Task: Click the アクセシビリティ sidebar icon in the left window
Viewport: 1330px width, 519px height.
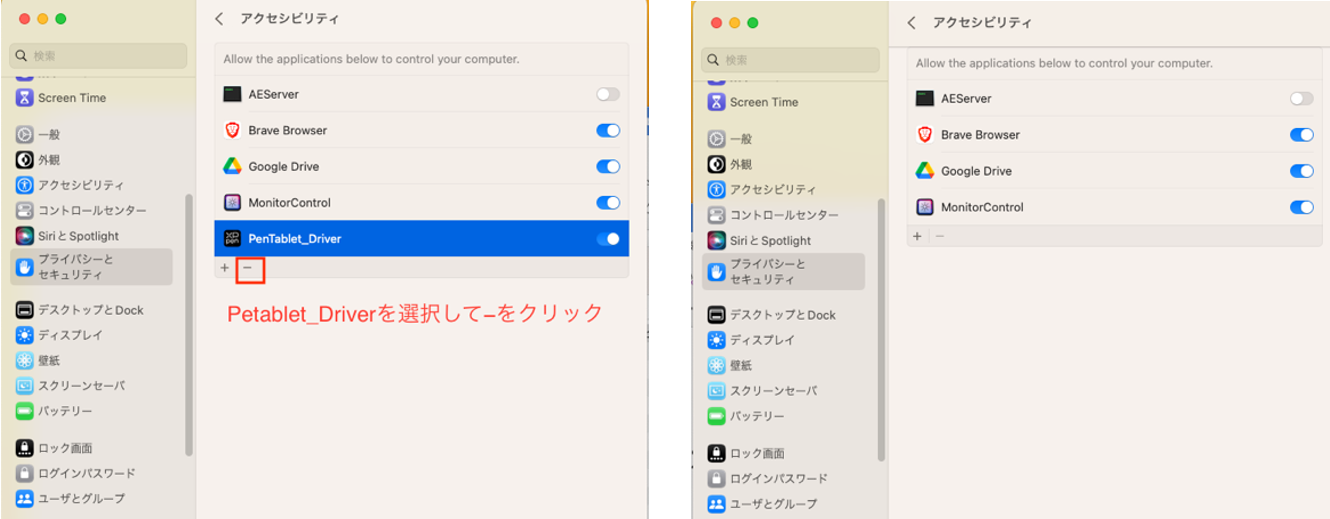Action: pos(25,185)
